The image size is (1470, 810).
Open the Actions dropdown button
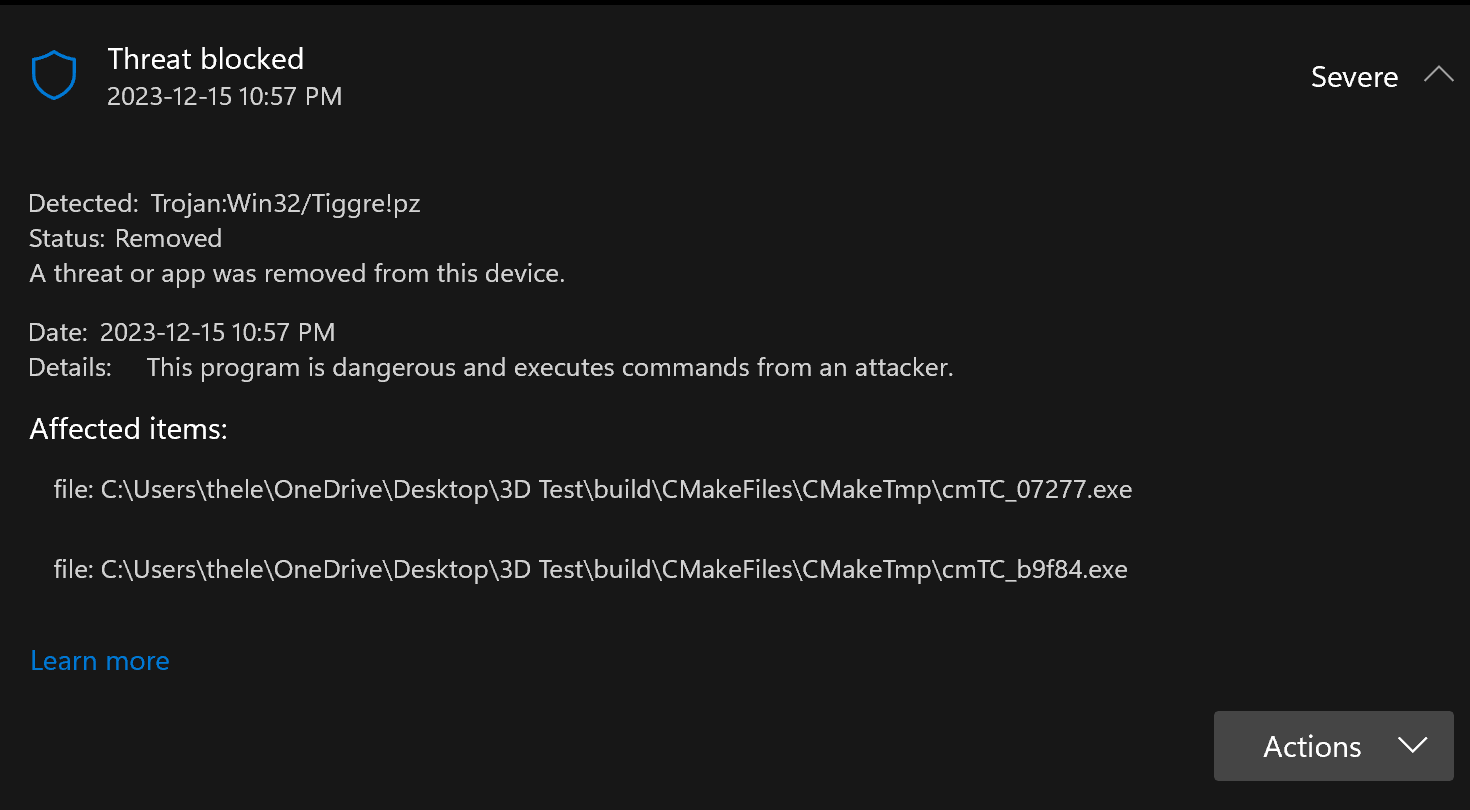point(1311,746)
